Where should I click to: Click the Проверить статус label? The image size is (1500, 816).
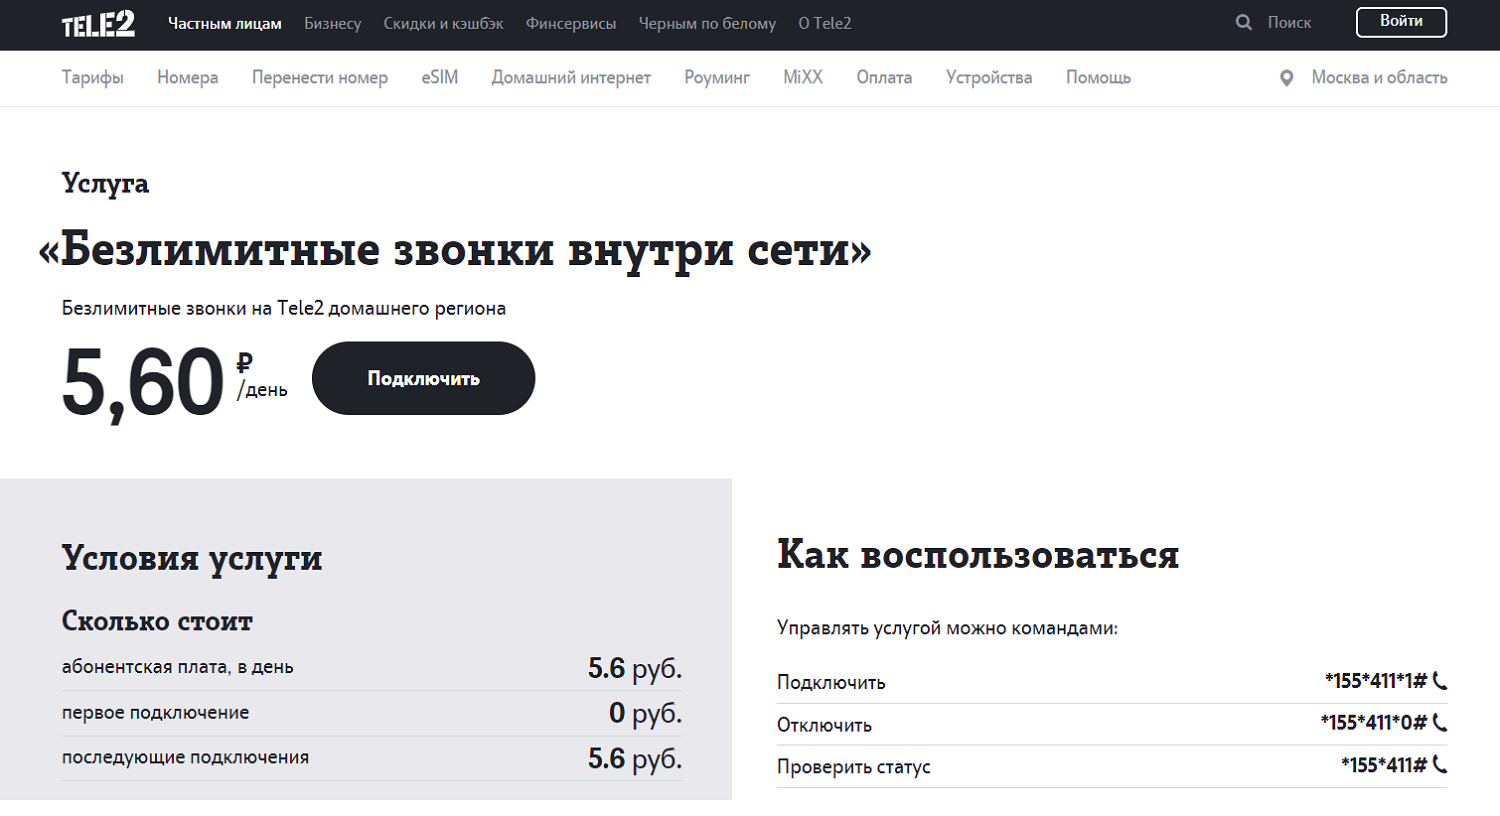pos(854,767)
